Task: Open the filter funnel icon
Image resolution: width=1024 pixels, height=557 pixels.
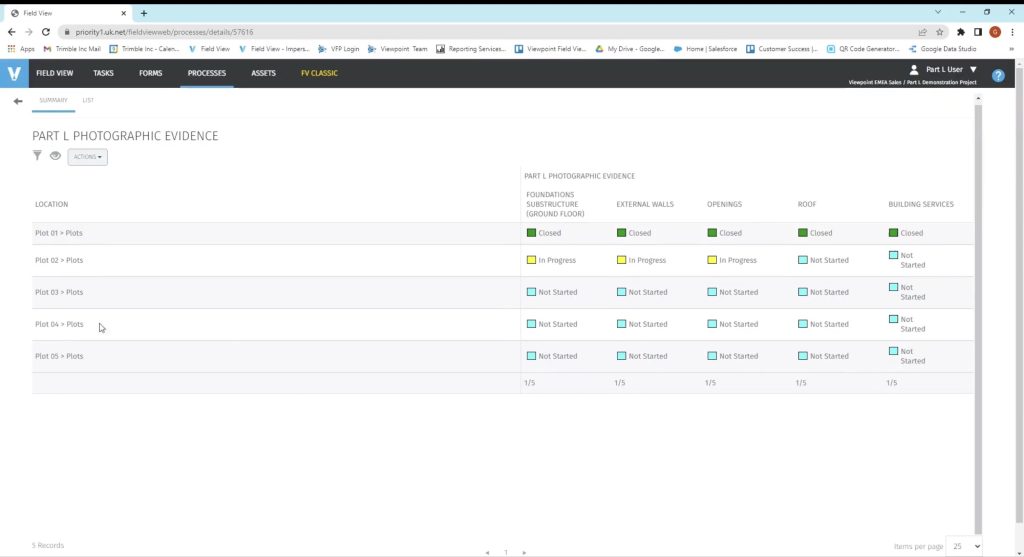Action: [38, 156]
